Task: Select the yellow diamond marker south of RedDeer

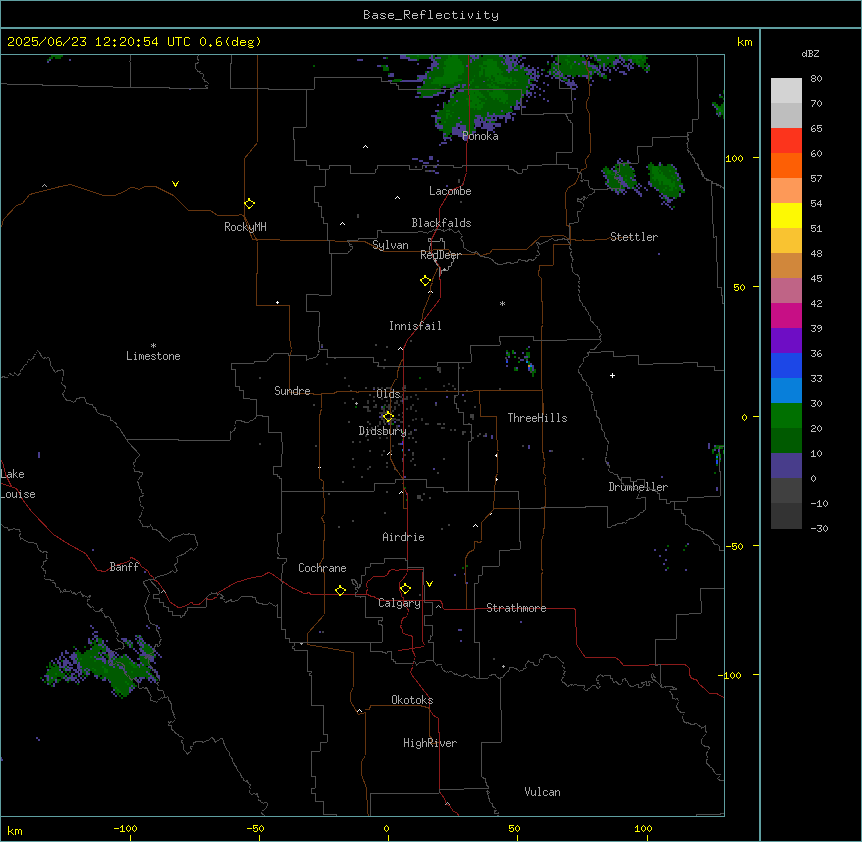Action: pyautogui.click(x=426, y=281)
